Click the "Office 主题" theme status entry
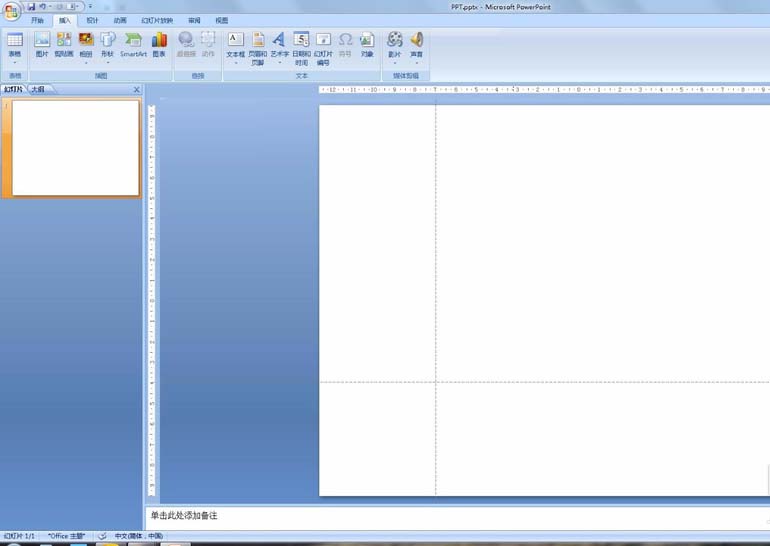 [x=66, y=536]
